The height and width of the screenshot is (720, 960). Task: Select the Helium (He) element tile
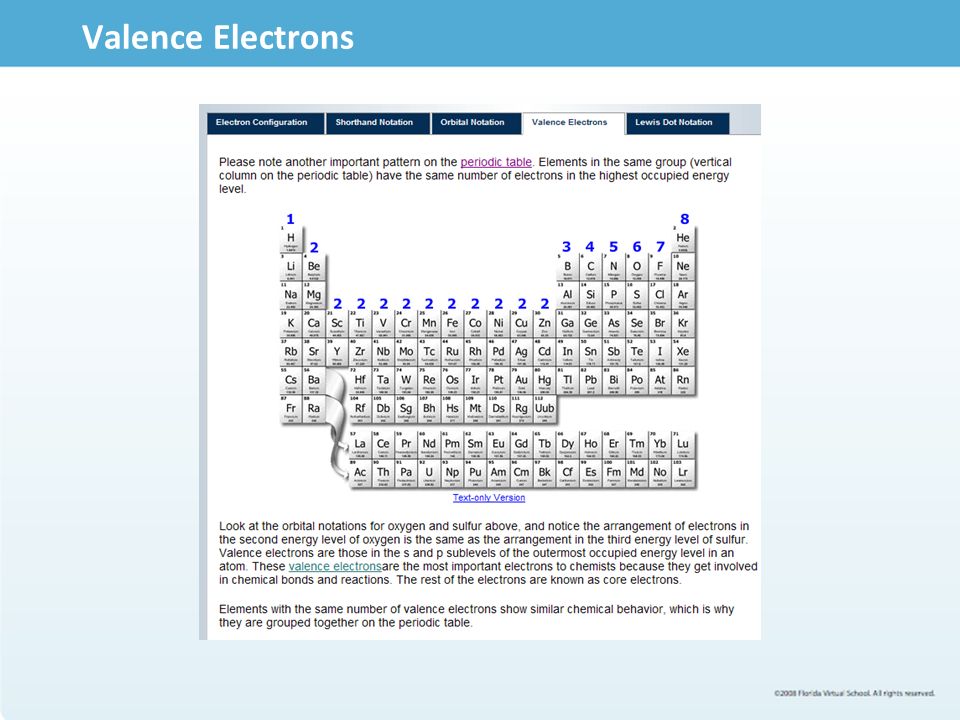point(683,239)
